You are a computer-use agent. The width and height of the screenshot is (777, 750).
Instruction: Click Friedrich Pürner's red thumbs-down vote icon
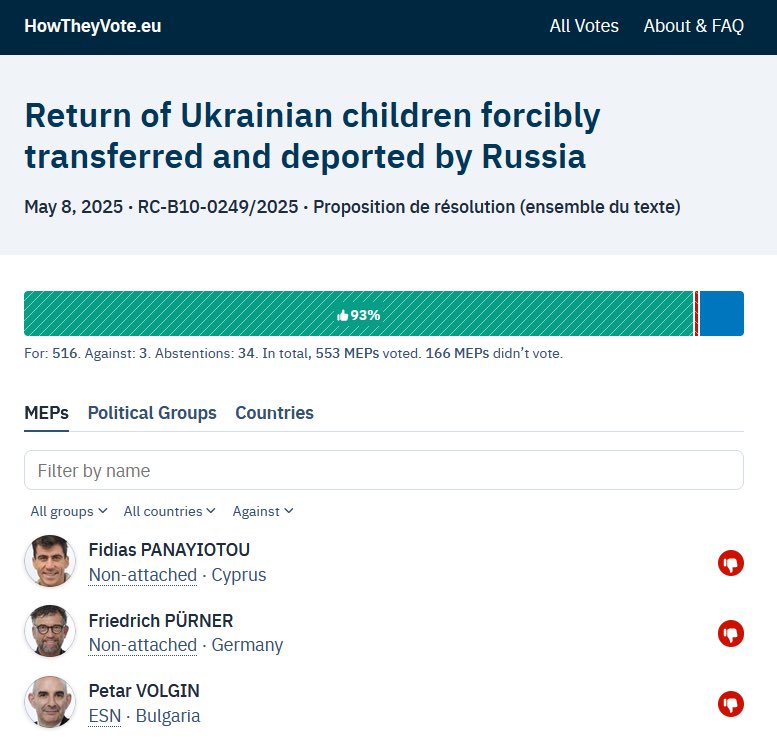[731, 633]
